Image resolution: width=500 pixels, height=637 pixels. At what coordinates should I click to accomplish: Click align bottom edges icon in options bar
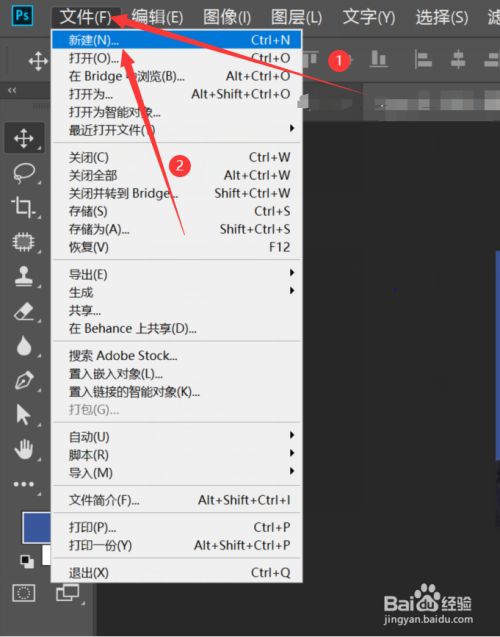(x=379, y=59)
